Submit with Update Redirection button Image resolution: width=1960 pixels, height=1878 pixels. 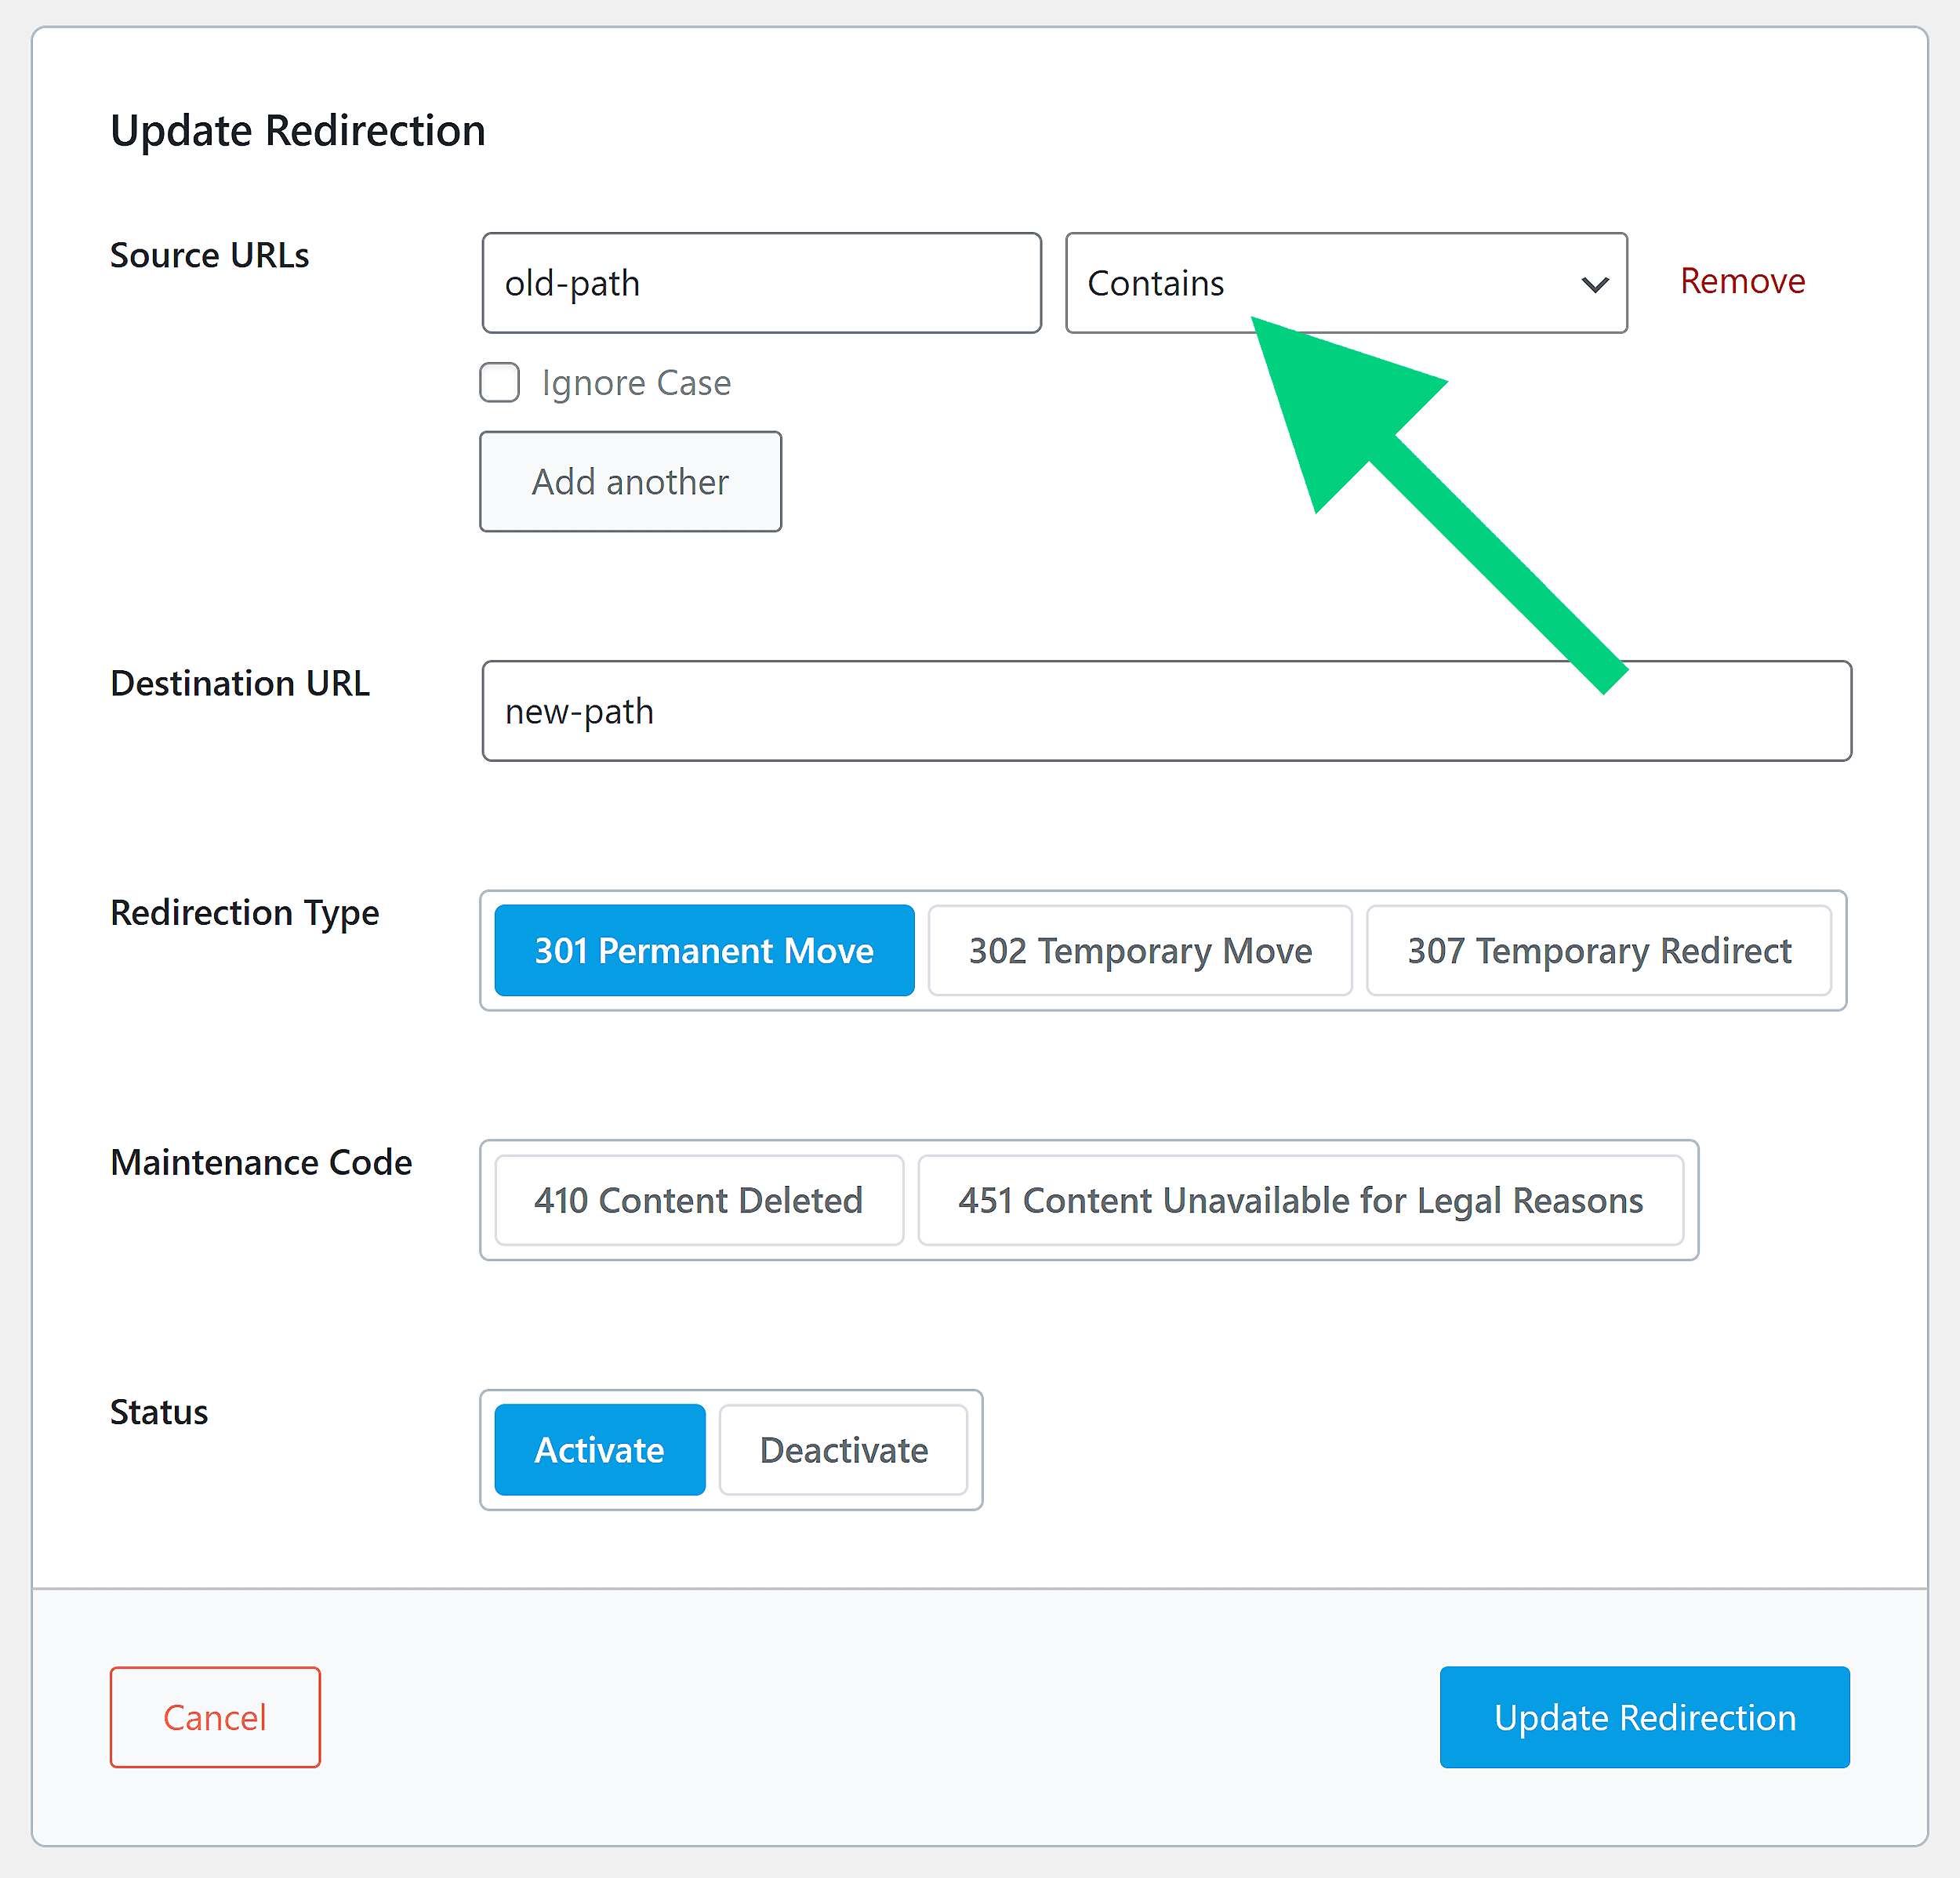[1644, 1717]
